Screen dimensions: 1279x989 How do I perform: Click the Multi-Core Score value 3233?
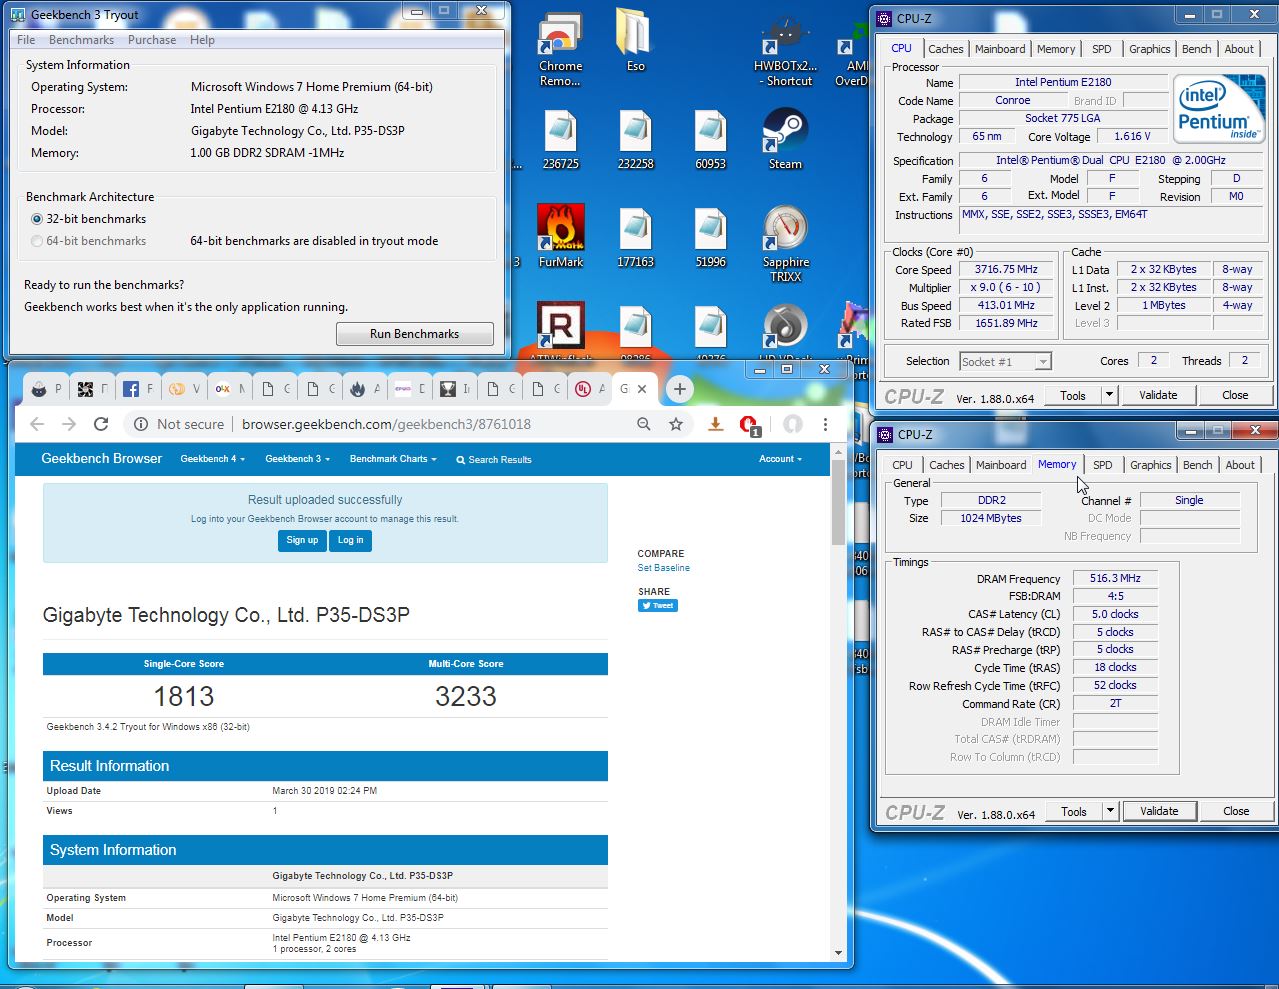click(466, 696)
